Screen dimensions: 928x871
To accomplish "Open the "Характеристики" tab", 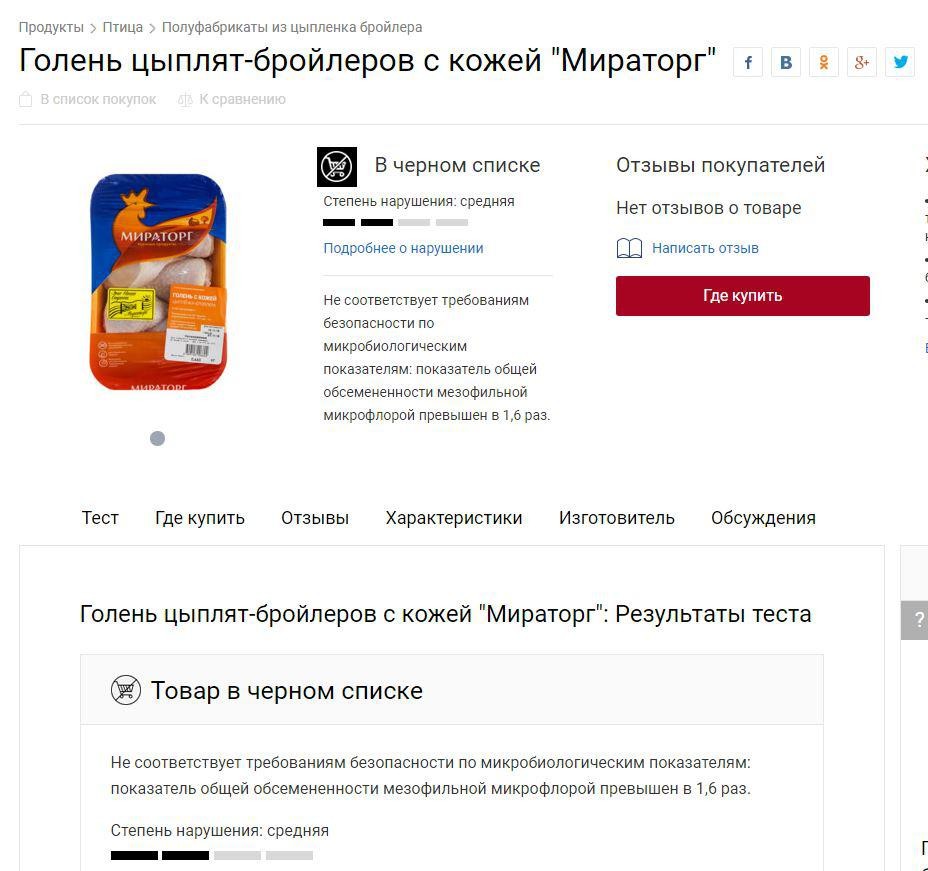I will [x=454, y=518].
